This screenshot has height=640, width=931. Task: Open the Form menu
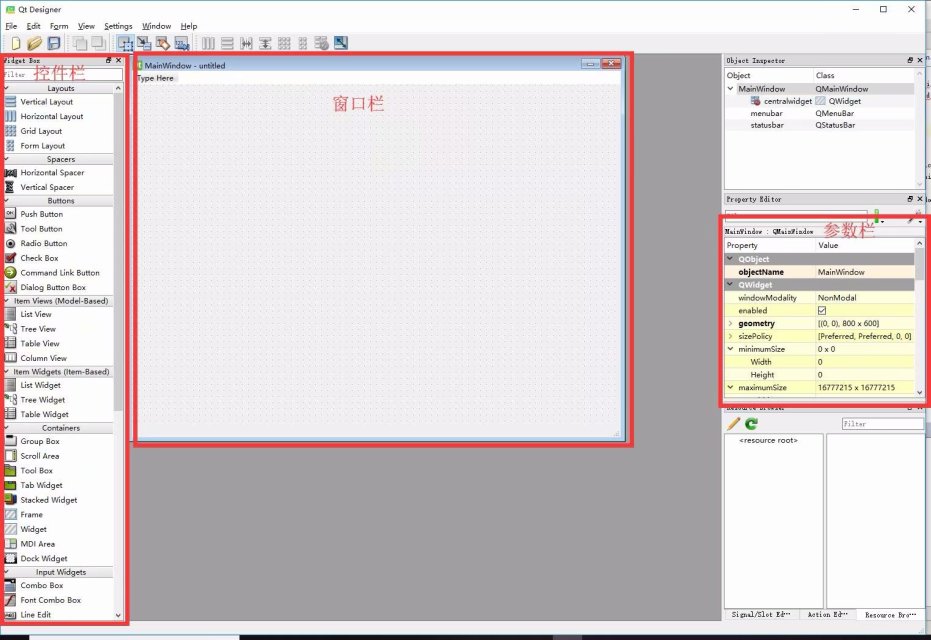tap(60, 26)
